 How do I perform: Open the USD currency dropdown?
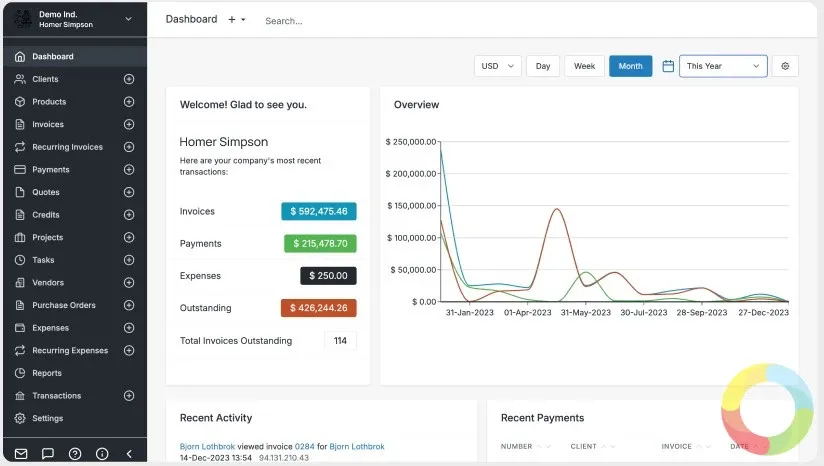pyautogui.click(x=498, y=66)
